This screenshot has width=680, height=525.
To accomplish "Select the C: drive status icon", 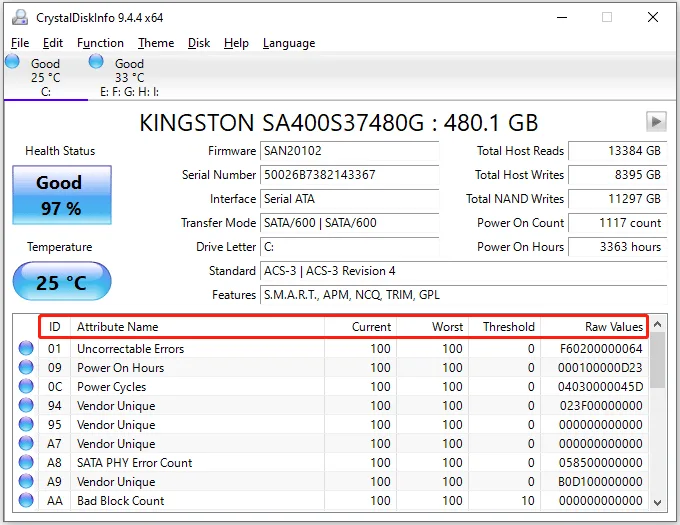I will 12,62.
